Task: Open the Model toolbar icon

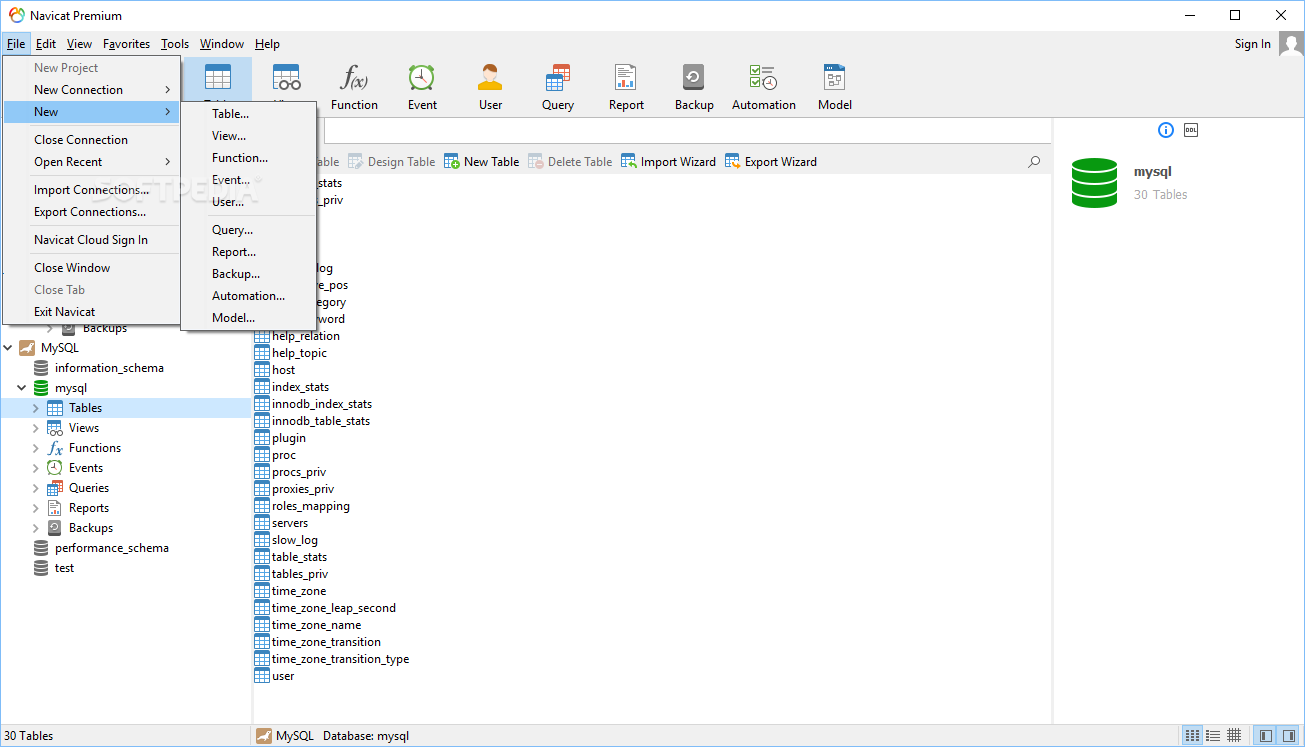Action: click(x=835, y=78)
